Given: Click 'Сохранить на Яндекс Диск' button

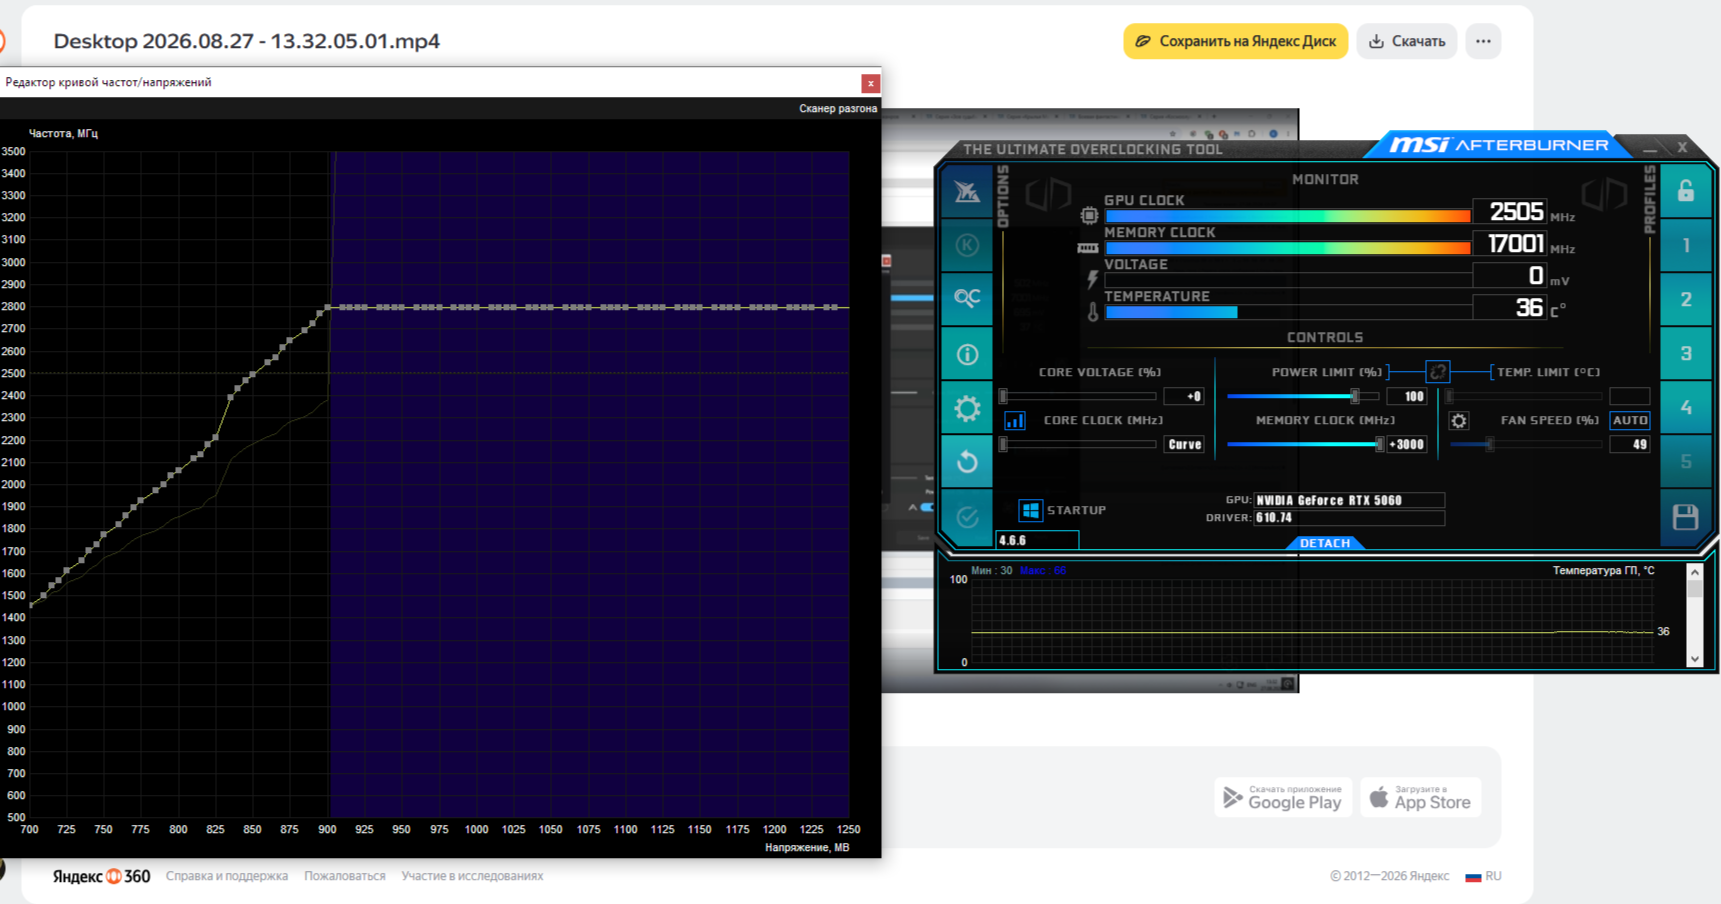Looking at the screenshot, I should point(1236,41).
